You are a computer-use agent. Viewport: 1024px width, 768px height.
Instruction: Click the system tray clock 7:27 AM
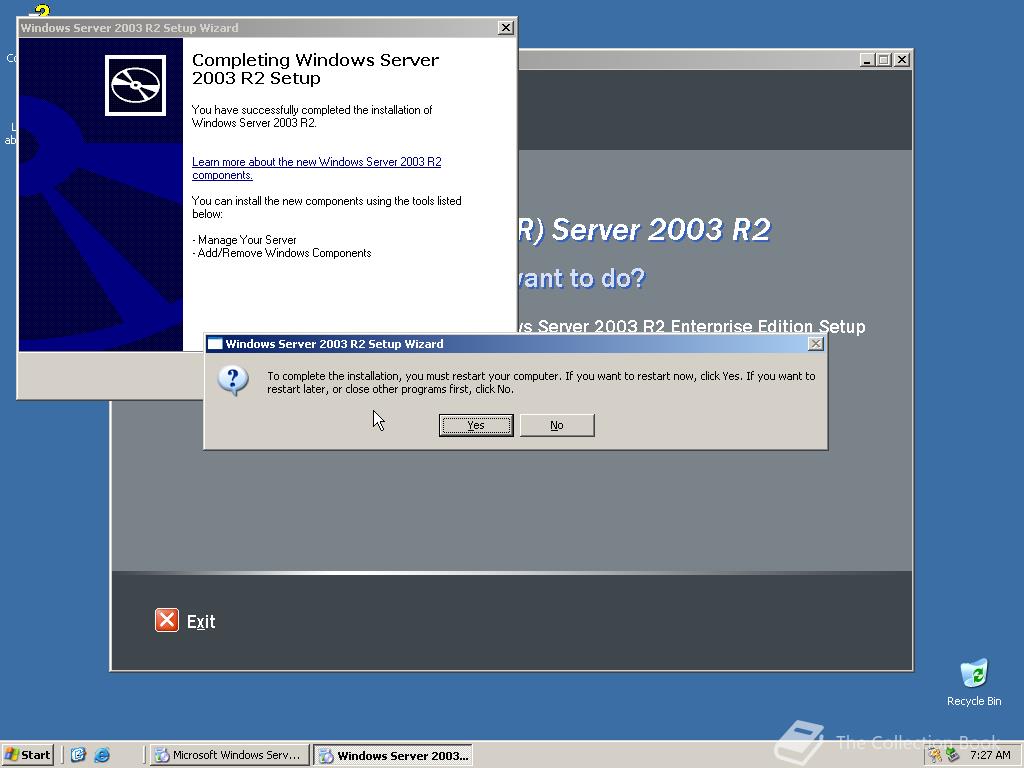(990, 755)
